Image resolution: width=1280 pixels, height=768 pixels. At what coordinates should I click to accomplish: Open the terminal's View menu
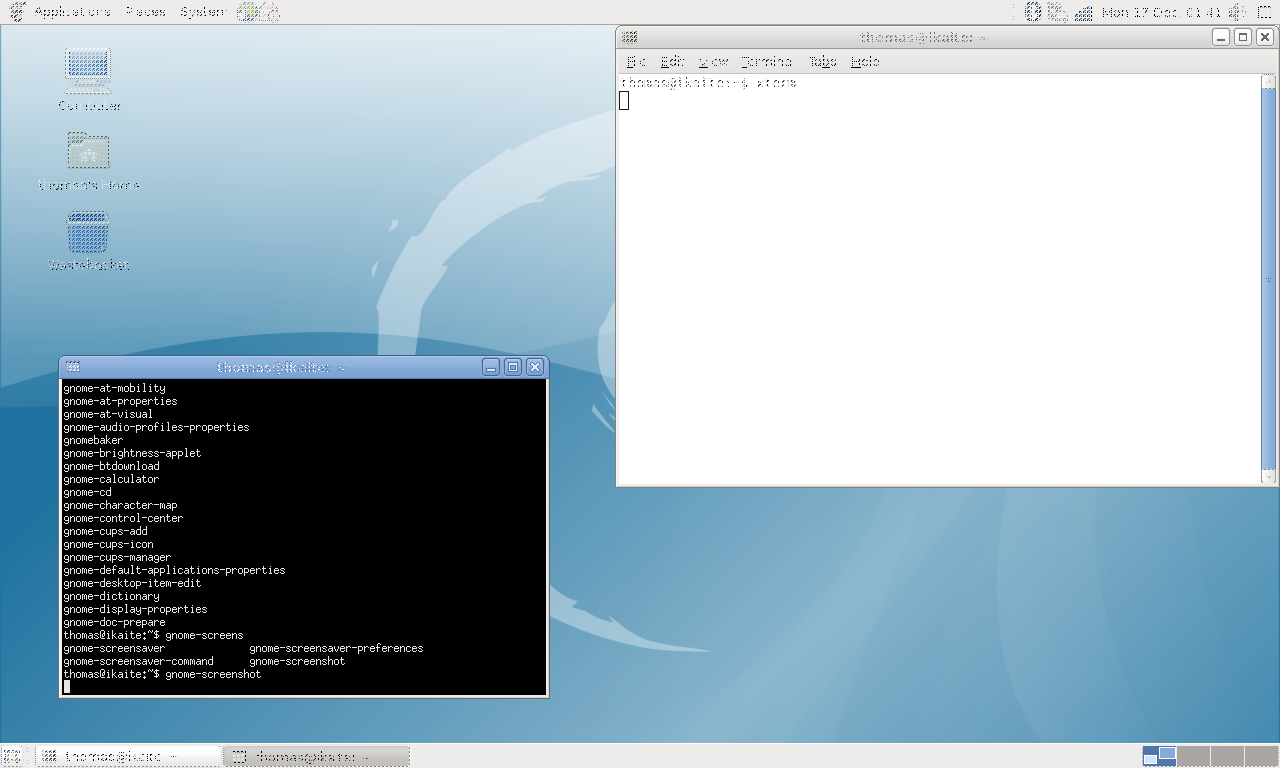pyautogui.click(x=713, y=62)
